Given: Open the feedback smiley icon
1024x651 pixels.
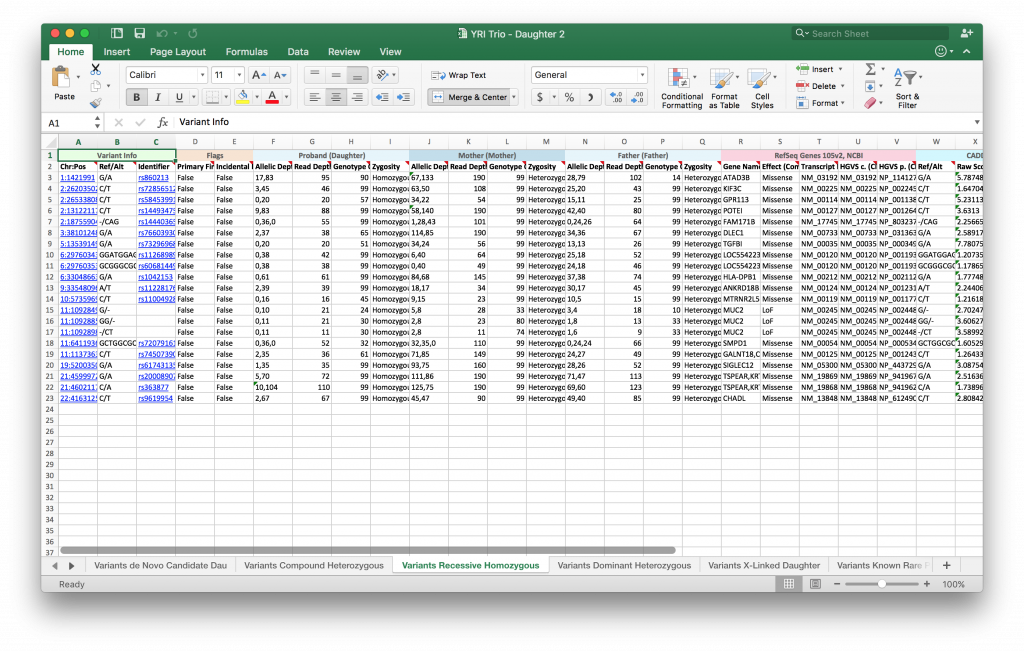Looking at the screenshot, I should click(940, 52).
